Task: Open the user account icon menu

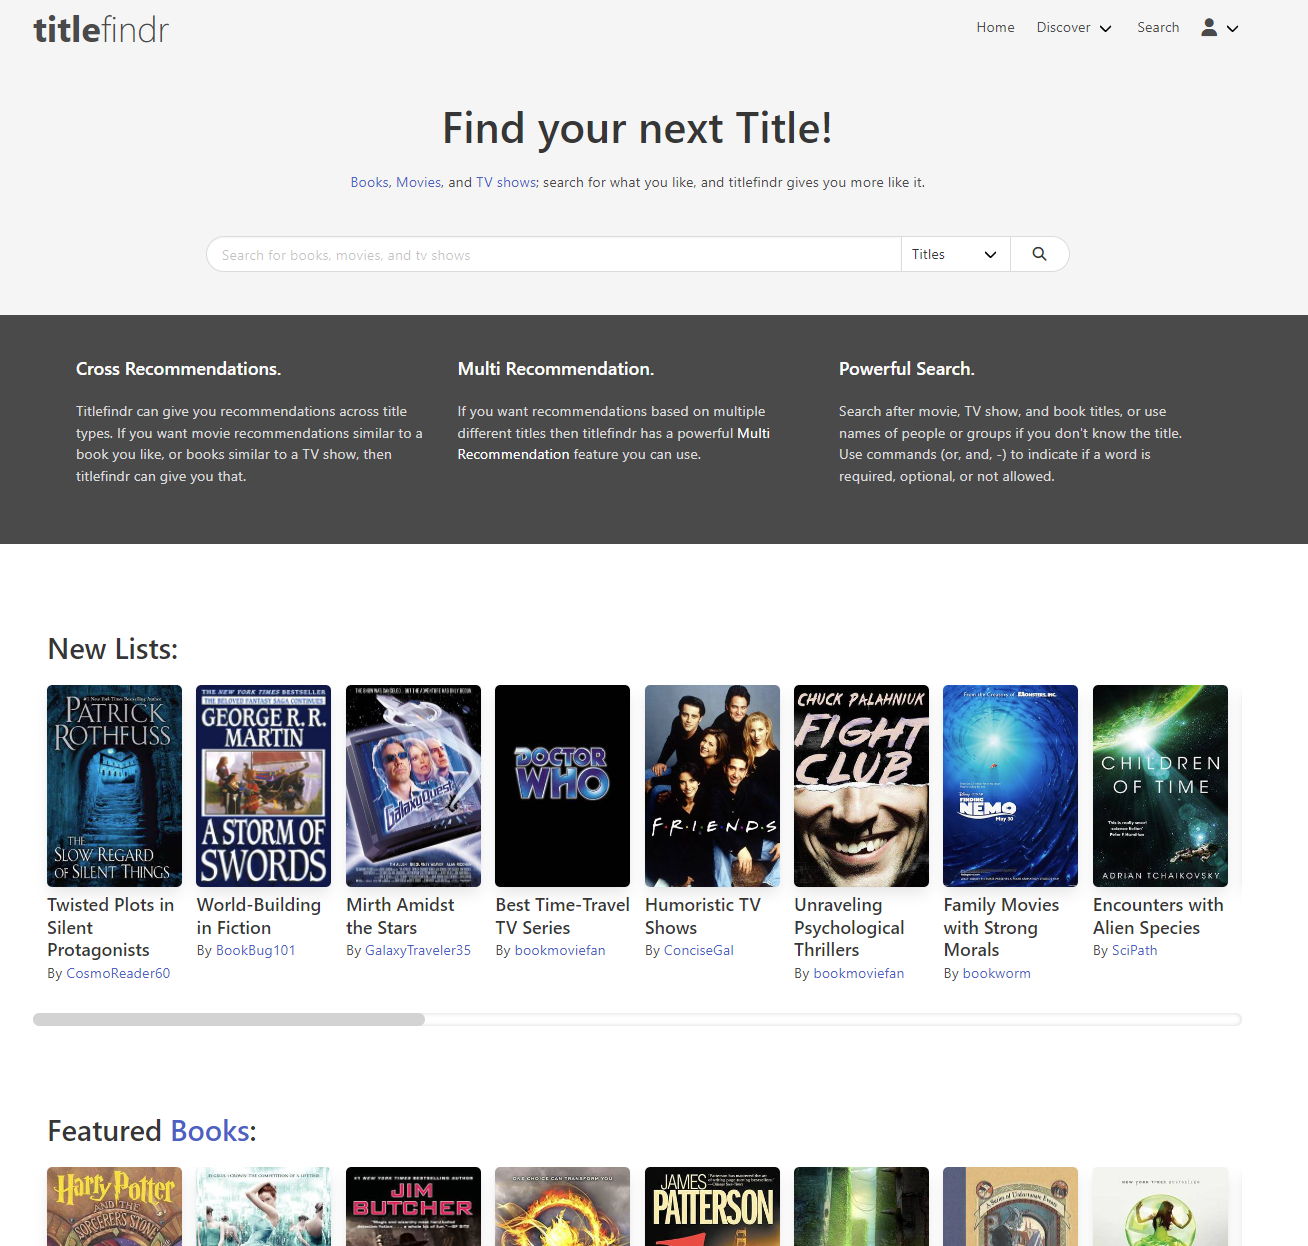Action: point(1218,28)
